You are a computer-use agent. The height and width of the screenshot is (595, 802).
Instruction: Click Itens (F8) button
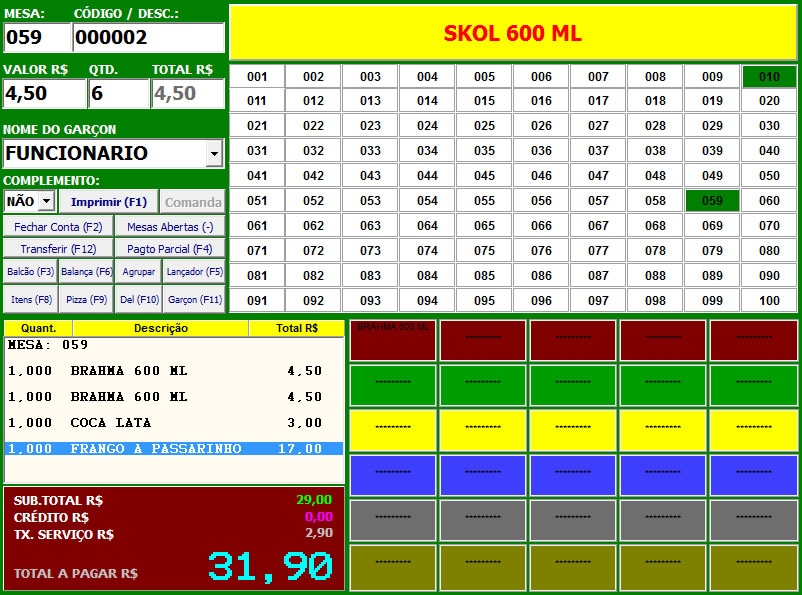click(30, 299)
